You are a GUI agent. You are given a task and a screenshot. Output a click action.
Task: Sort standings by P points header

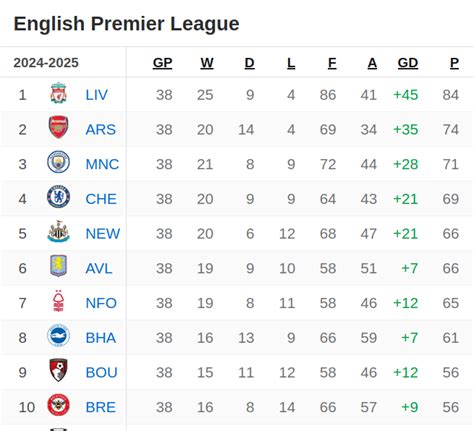coord(454,63)
